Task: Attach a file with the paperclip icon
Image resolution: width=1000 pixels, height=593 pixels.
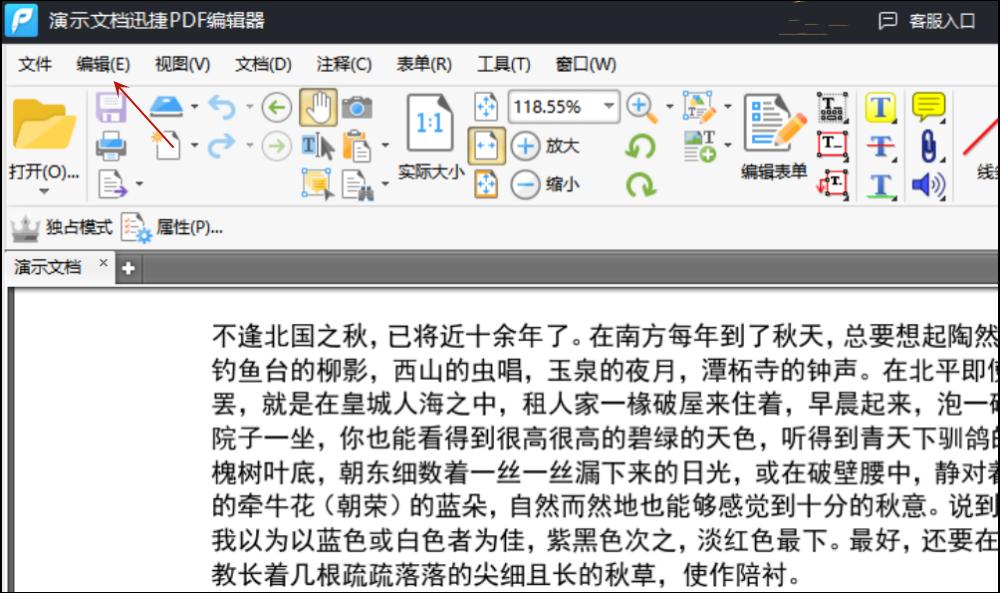Action: (929, 146)
